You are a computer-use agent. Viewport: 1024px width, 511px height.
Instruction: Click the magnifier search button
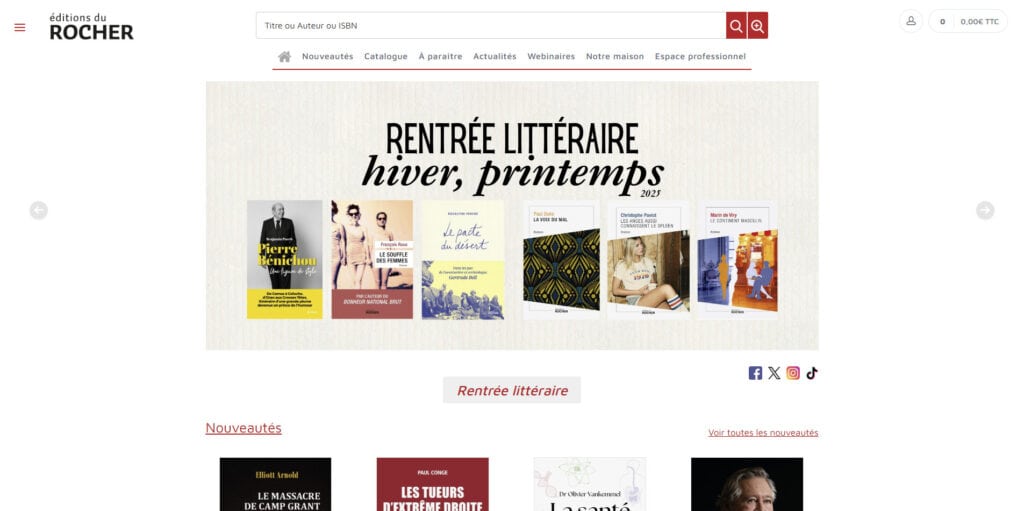(x=736, y=25)
